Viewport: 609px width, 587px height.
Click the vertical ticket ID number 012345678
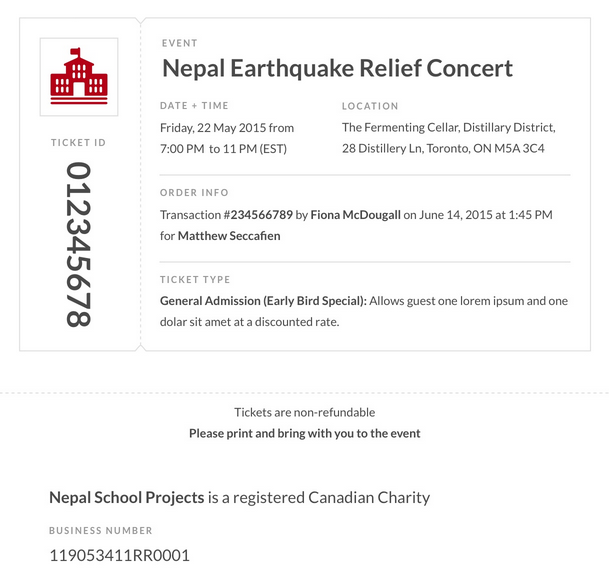pos(79,245)
